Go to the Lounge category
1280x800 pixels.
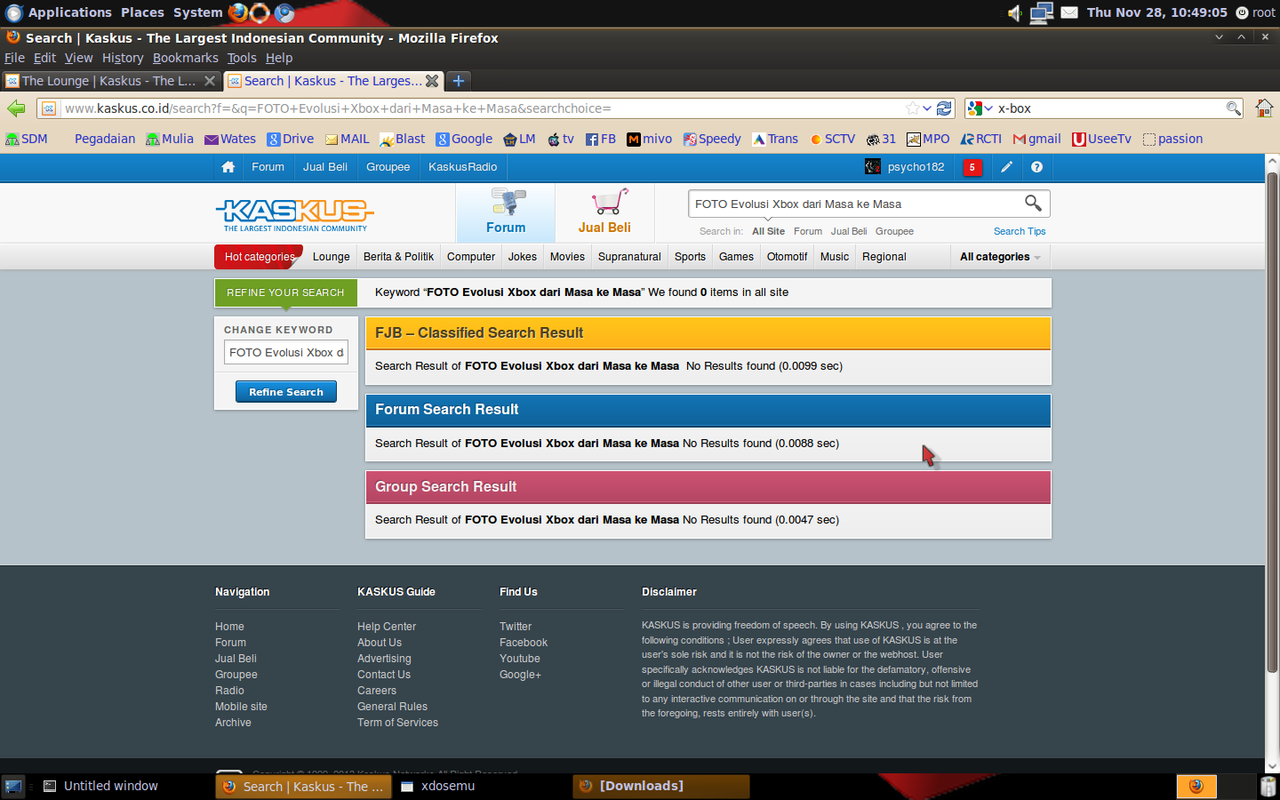point(331,257)
